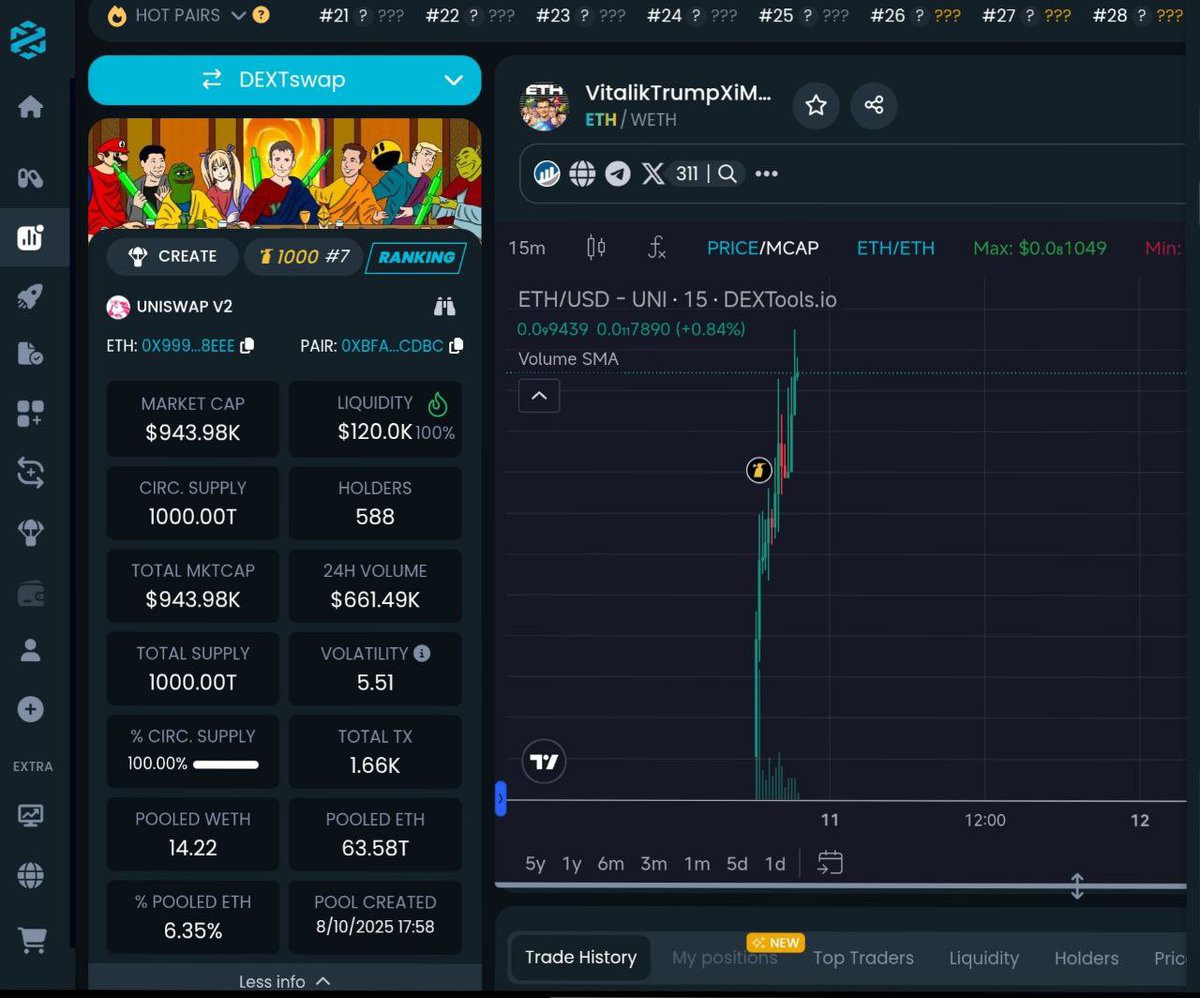Open the Telegram link icon
Image resolution: width=1200 pixels, height=998 pixels.
tap(618, 174)
